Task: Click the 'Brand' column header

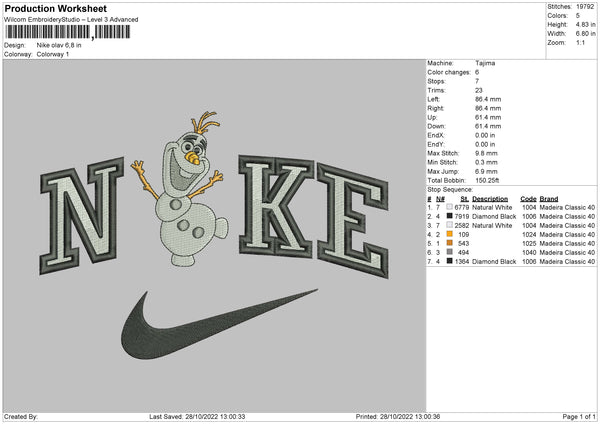Action: pos(549,199)
